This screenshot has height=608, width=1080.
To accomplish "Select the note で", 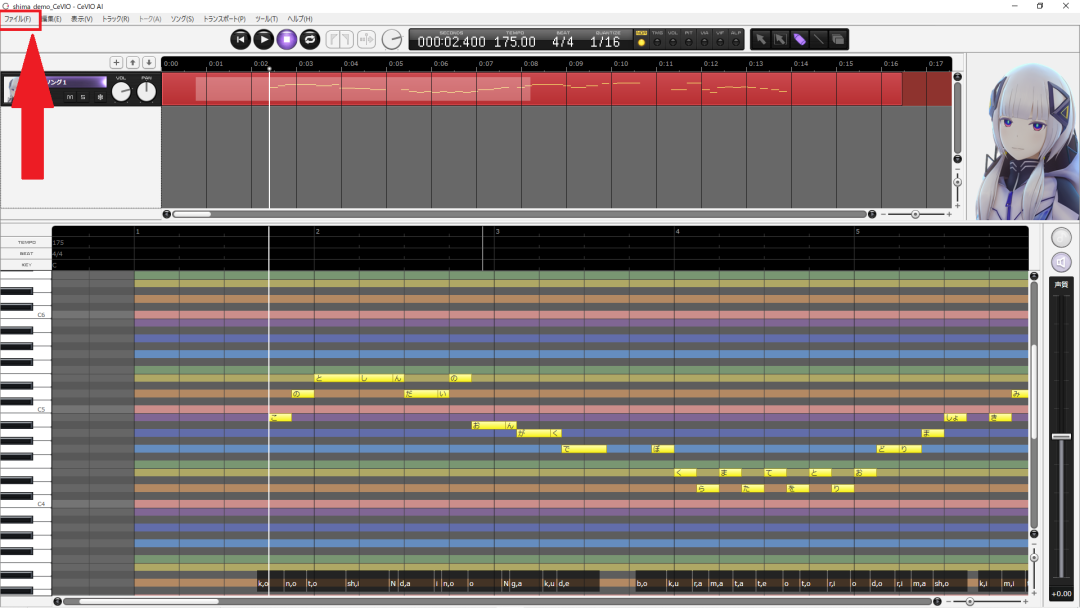I will click(x=584, y=449).
